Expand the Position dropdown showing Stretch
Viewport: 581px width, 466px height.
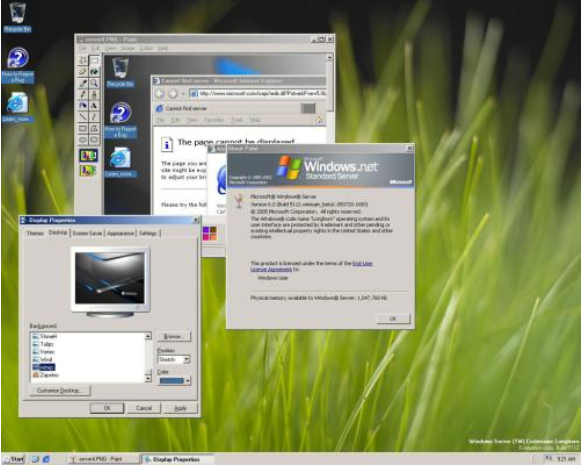point(174,360)
